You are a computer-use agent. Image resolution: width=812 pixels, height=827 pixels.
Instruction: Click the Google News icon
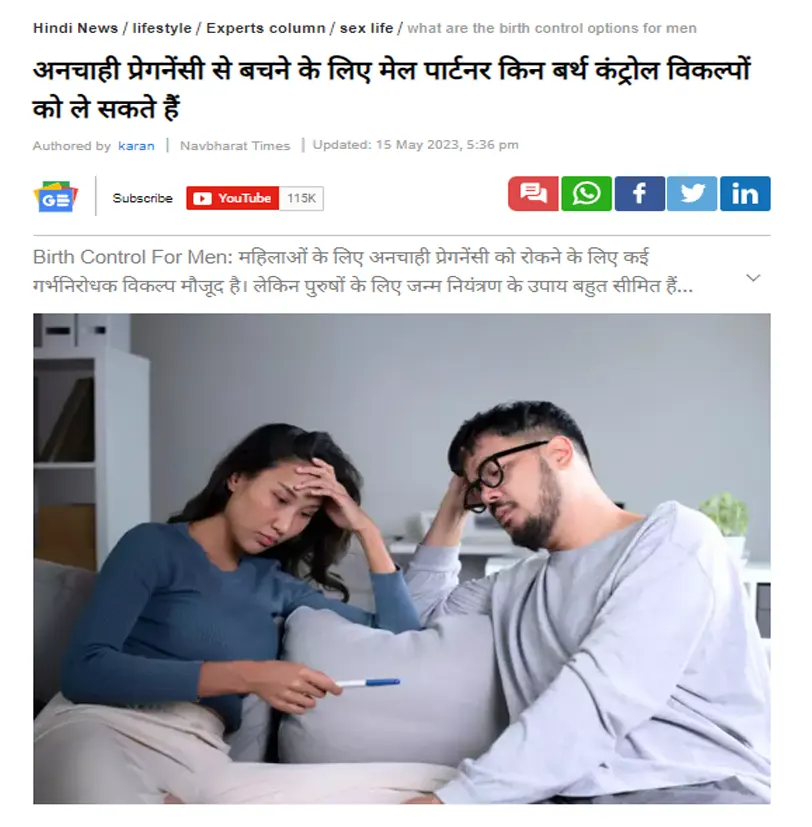click(x=55, y=197)
